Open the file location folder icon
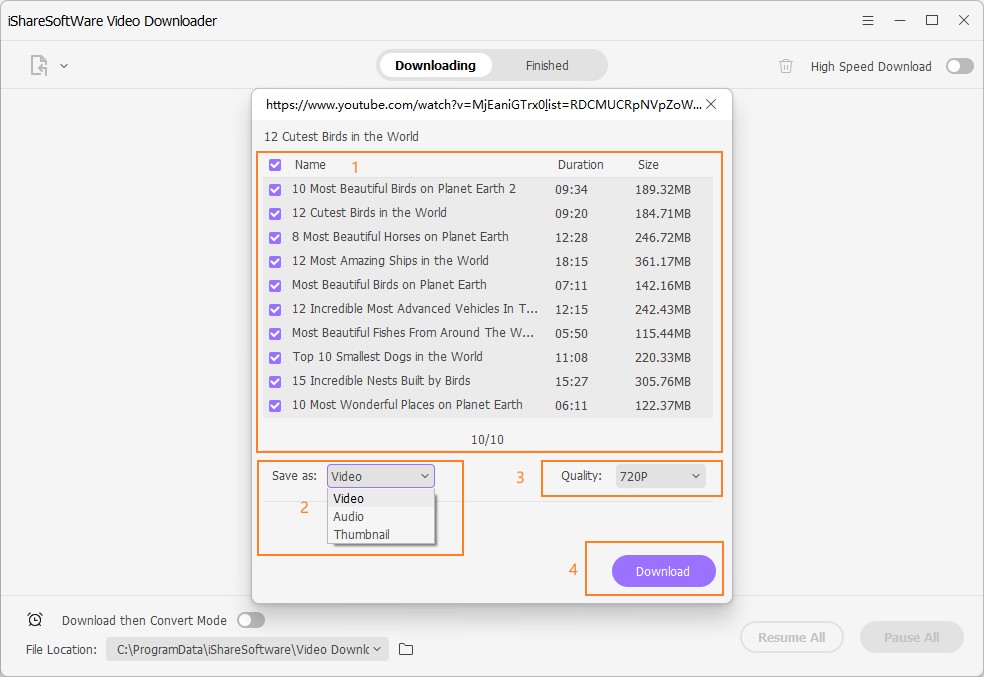Image resolution: width=984 pixels, height=677 pixels. (x=406, y=650)
